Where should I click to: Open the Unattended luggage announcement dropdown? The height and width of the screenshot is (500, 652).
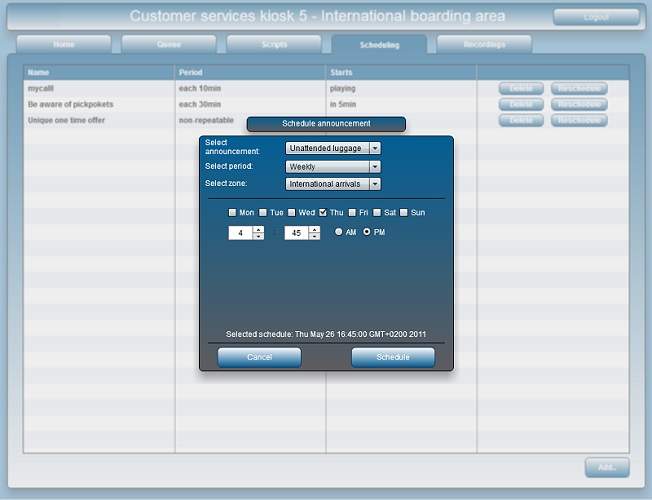pos(333,148)
